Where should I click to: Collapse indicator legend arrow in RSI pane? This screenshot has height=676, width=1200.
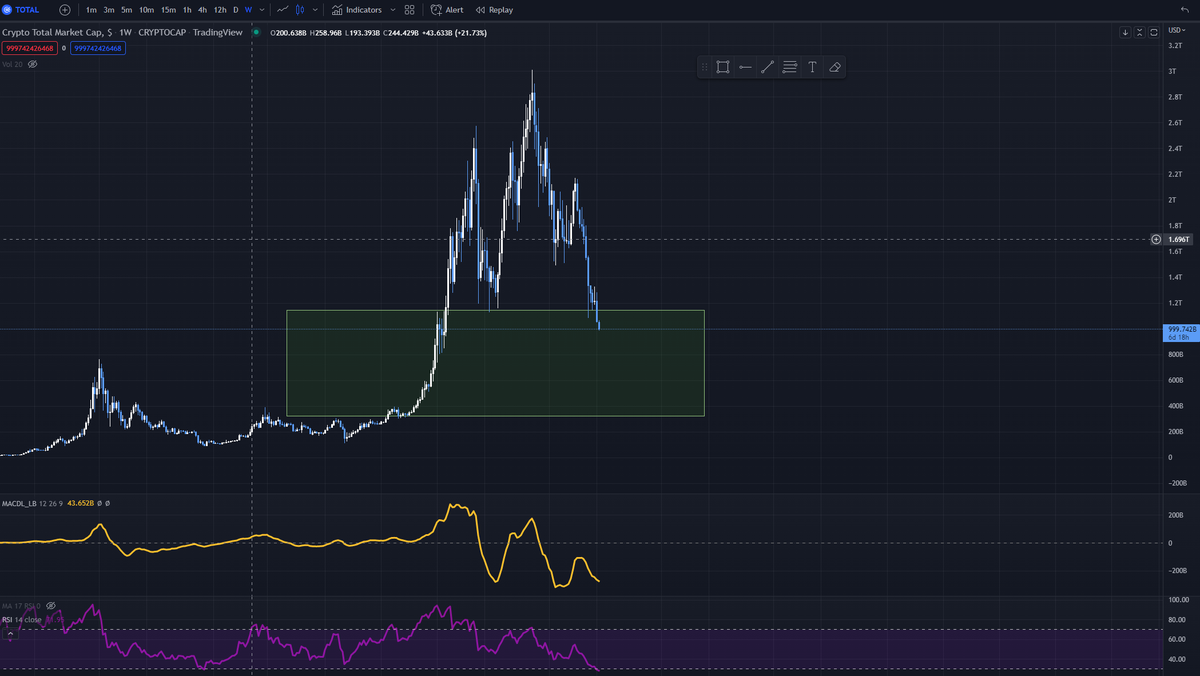[x=9, y=634]
